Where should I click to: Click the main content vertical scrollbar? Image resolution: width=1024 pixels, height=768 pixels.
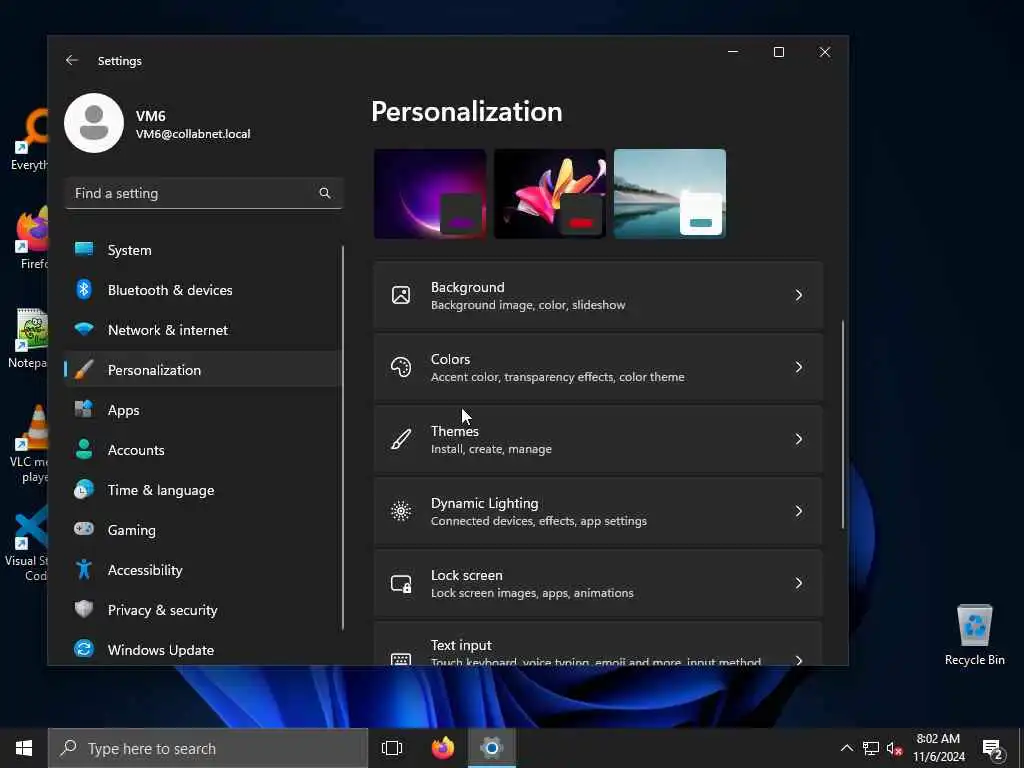click(842, 424)
